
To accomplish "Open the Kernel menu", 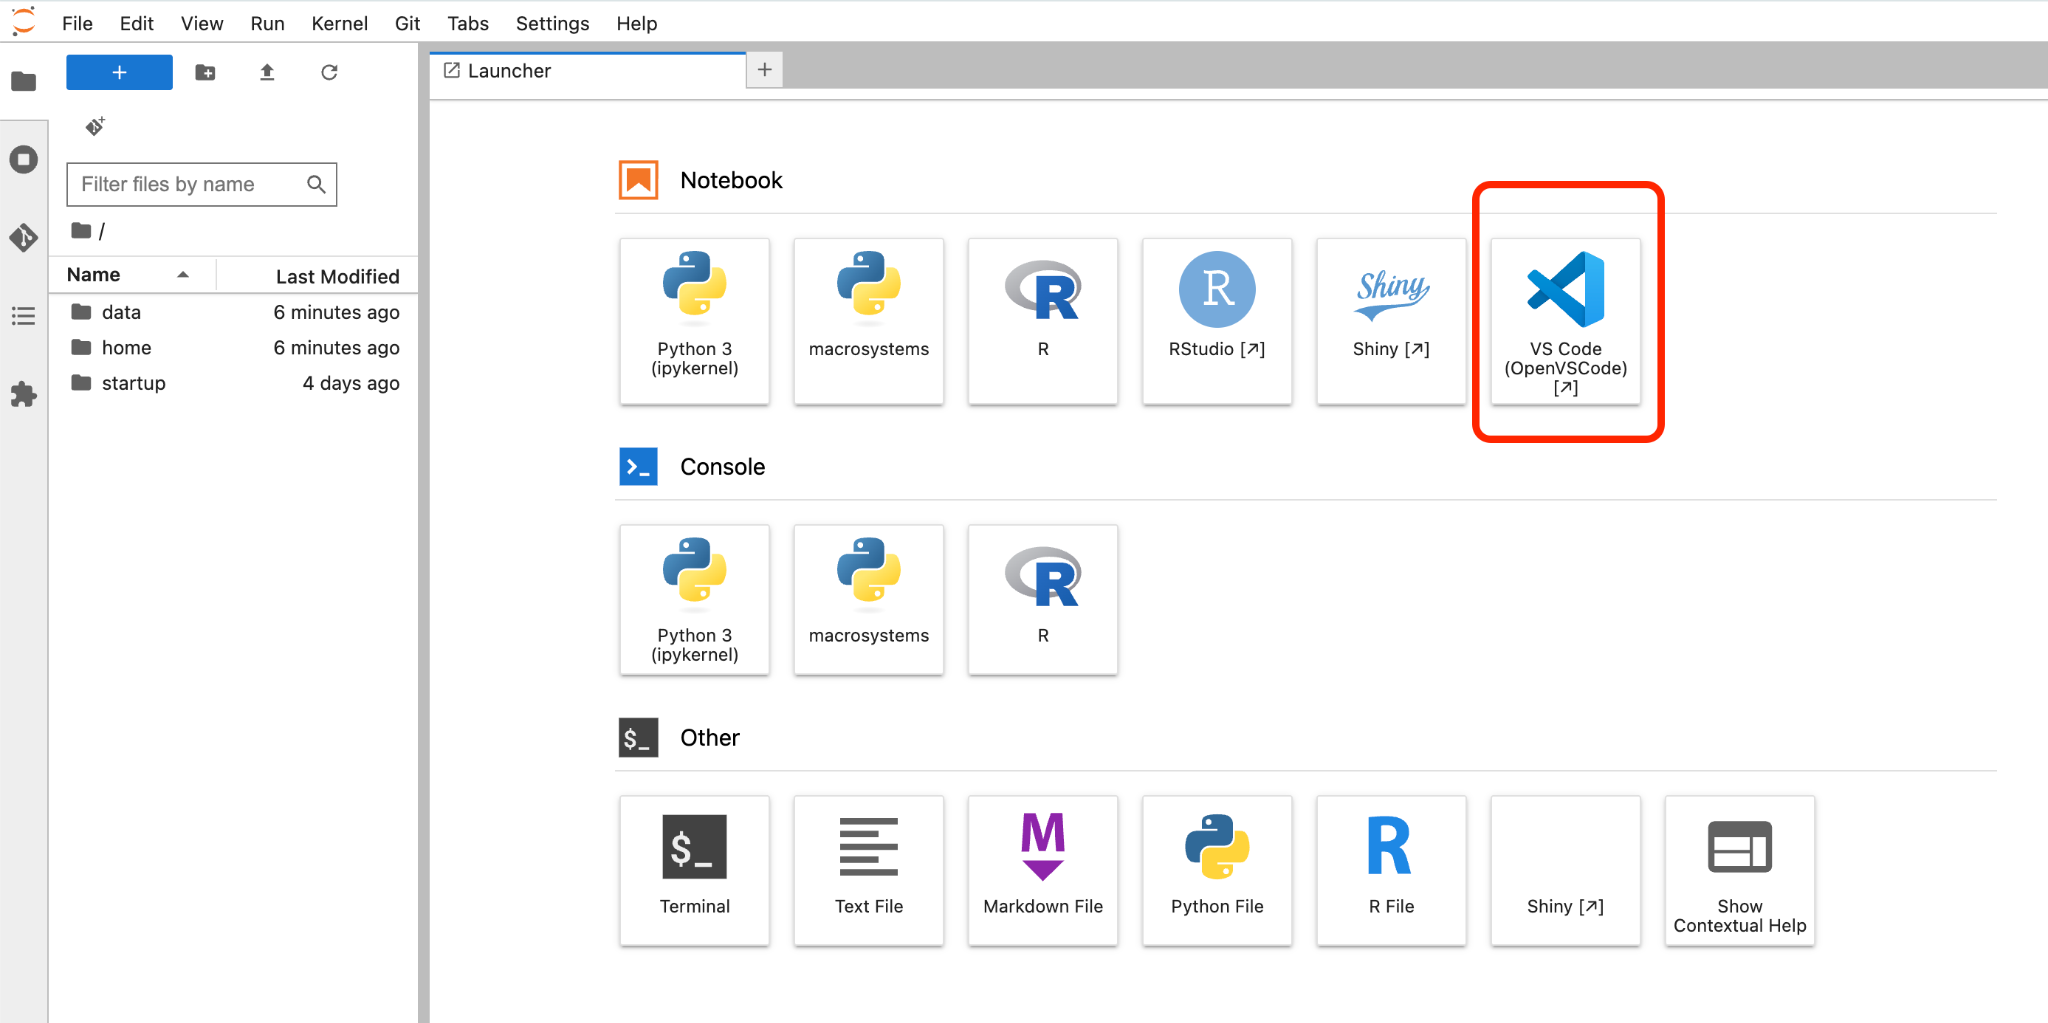I will [x=339, y=23].
